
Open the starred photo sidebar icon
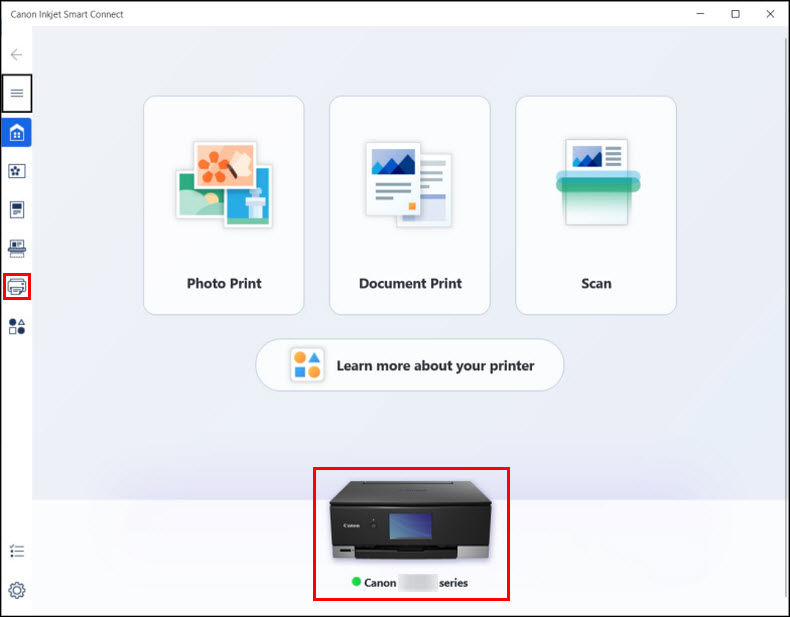click(17, 171)
